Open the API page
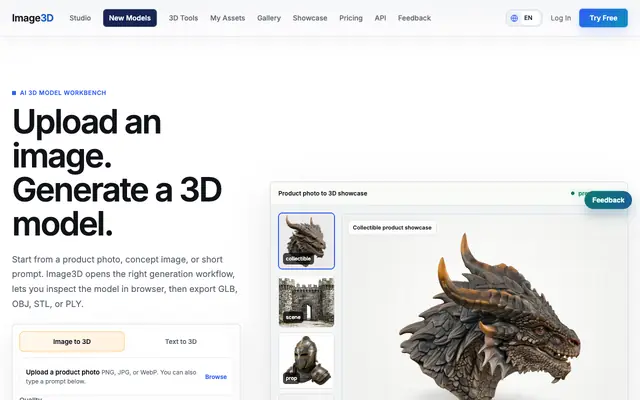Screen dimensions: 640x400 pos(380,18)
